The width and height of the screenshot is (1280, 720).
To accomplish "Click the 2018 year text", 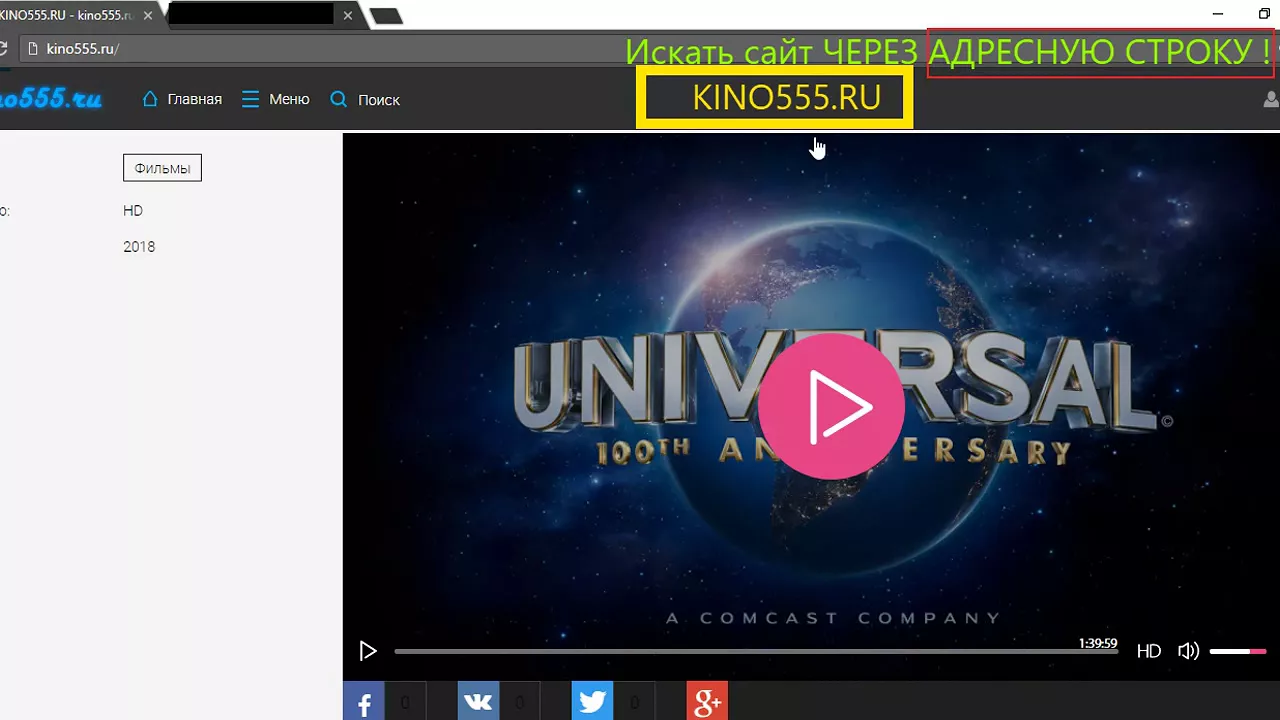I will coord(139,246).
